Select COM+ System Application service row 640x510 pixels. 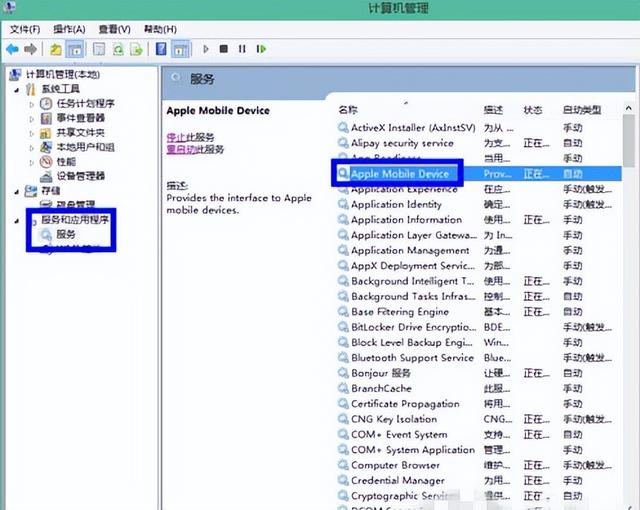point(480,450)
